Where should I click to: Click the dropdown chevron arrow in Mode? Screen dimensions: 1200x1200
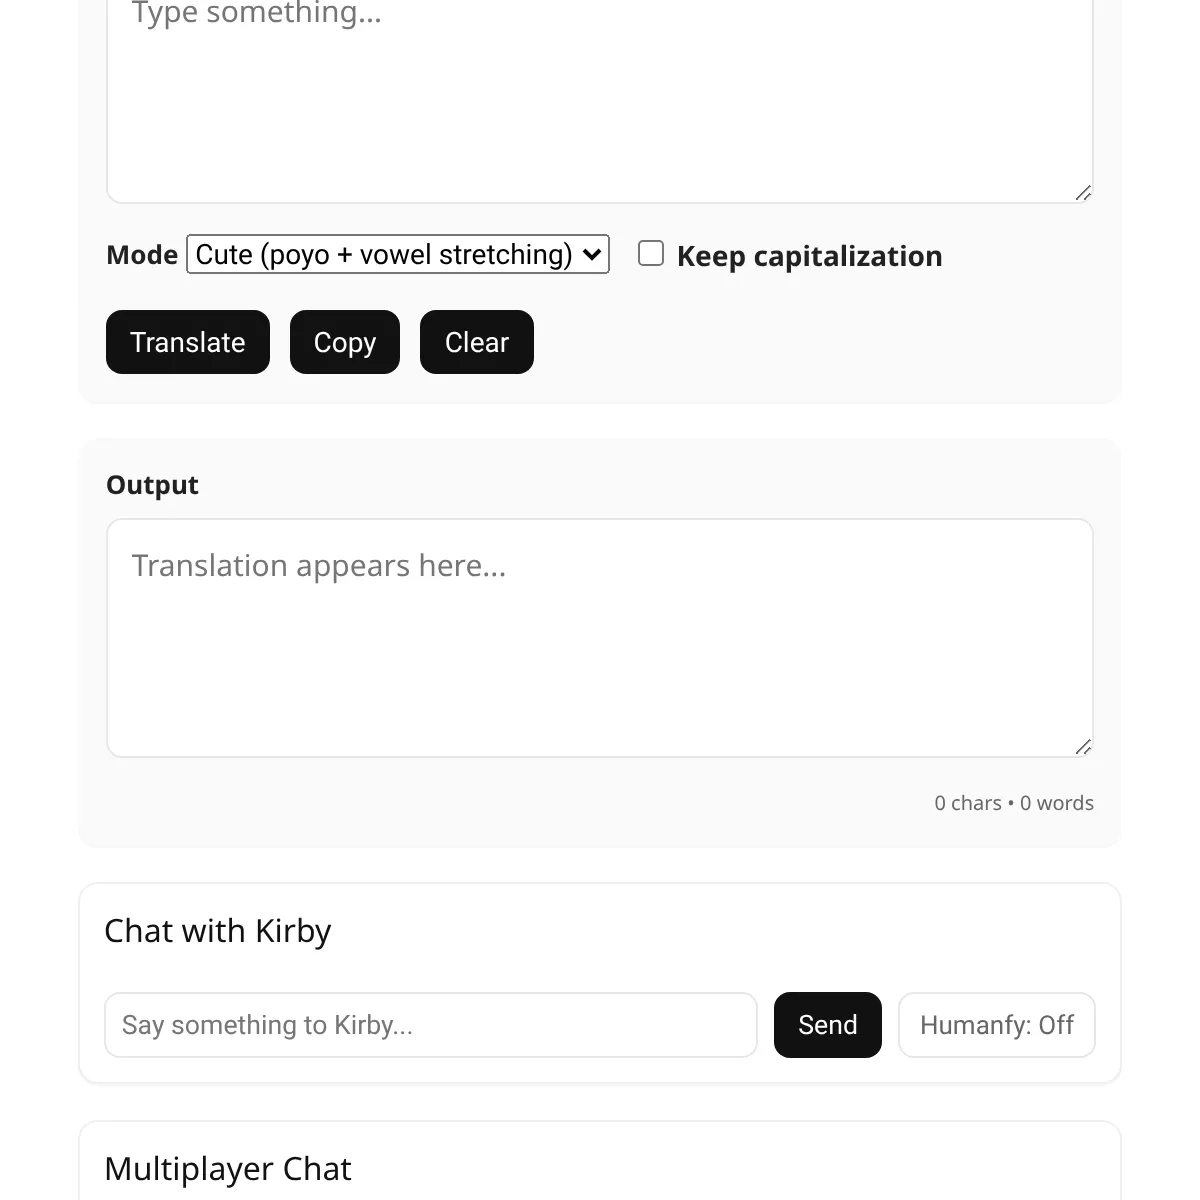coord(592,255)
